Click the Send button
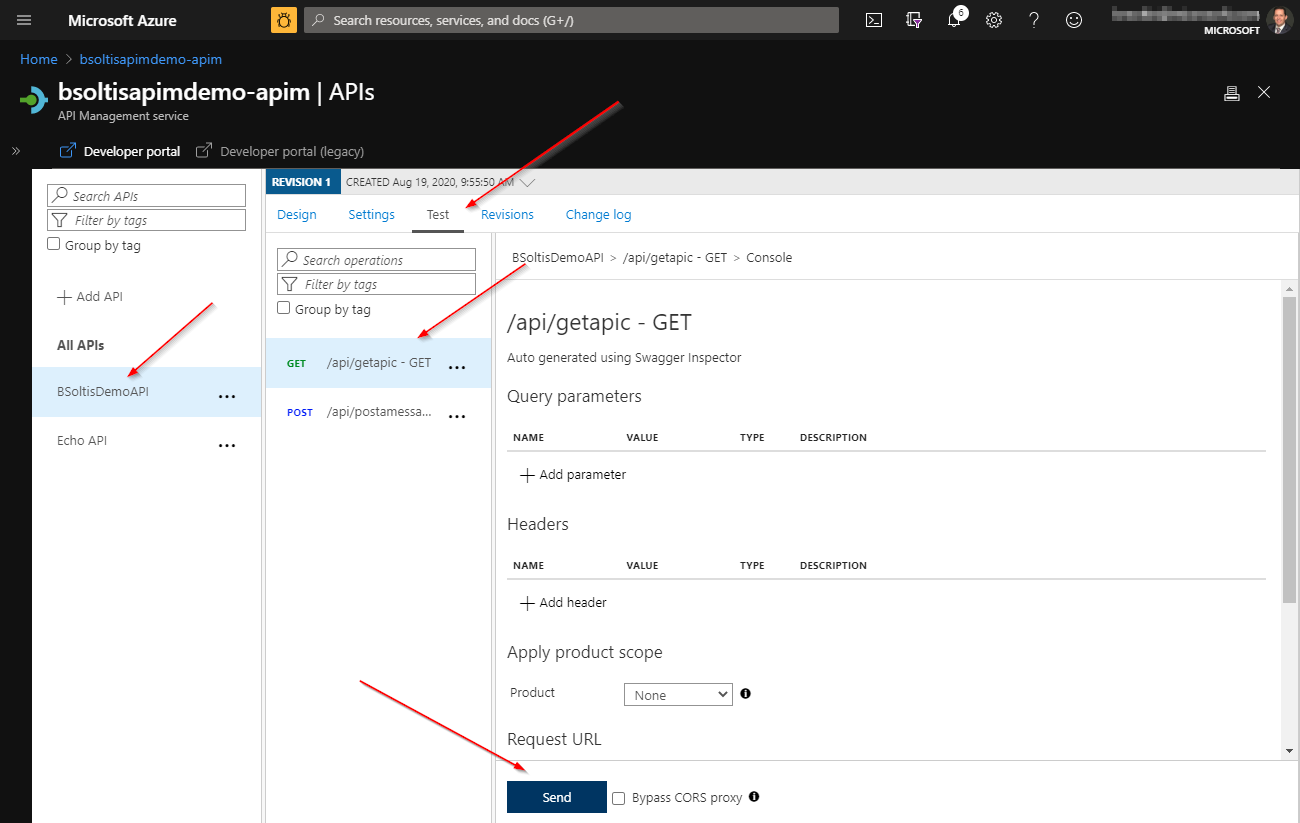Image resolution: width=1300 pixels, height=823 pixels. coord(556,797)
